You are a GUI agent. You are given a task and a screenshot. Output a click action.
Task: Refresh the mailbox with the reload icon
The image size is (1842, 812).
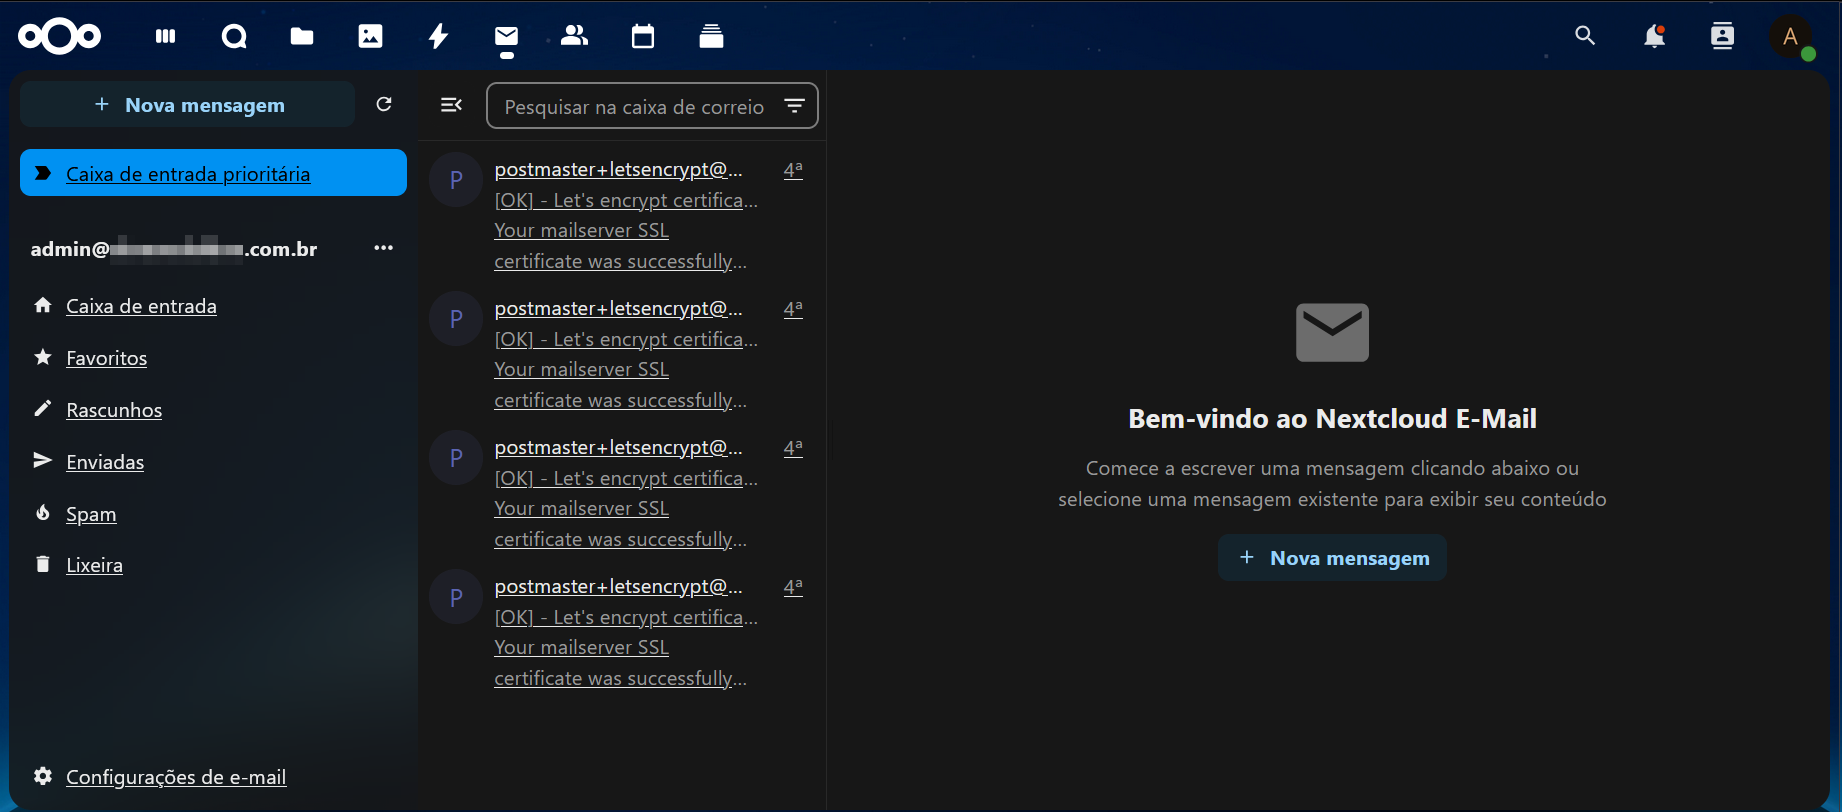pyautogui.click(x=384, y=104)
